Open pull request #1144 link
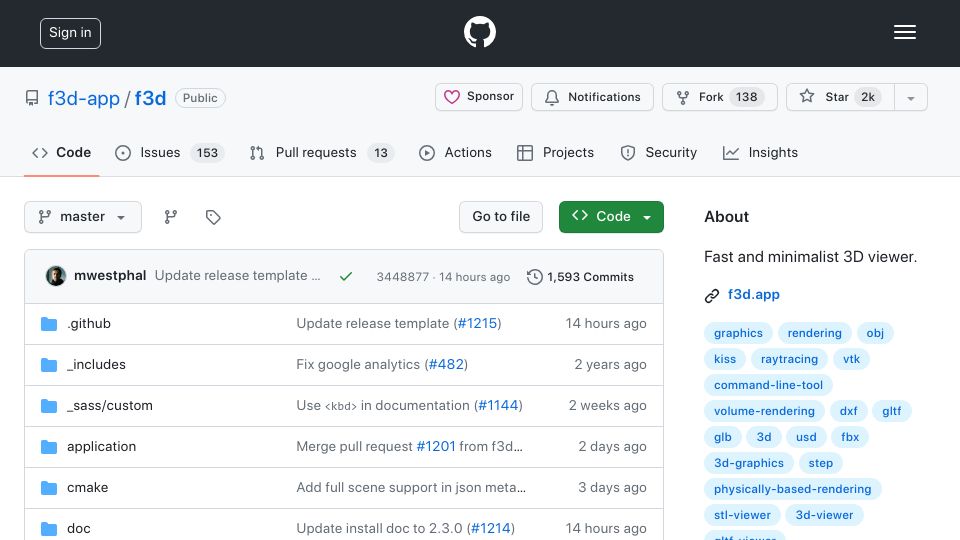Screen dimensions: 960x540 (x=498, y=405)
